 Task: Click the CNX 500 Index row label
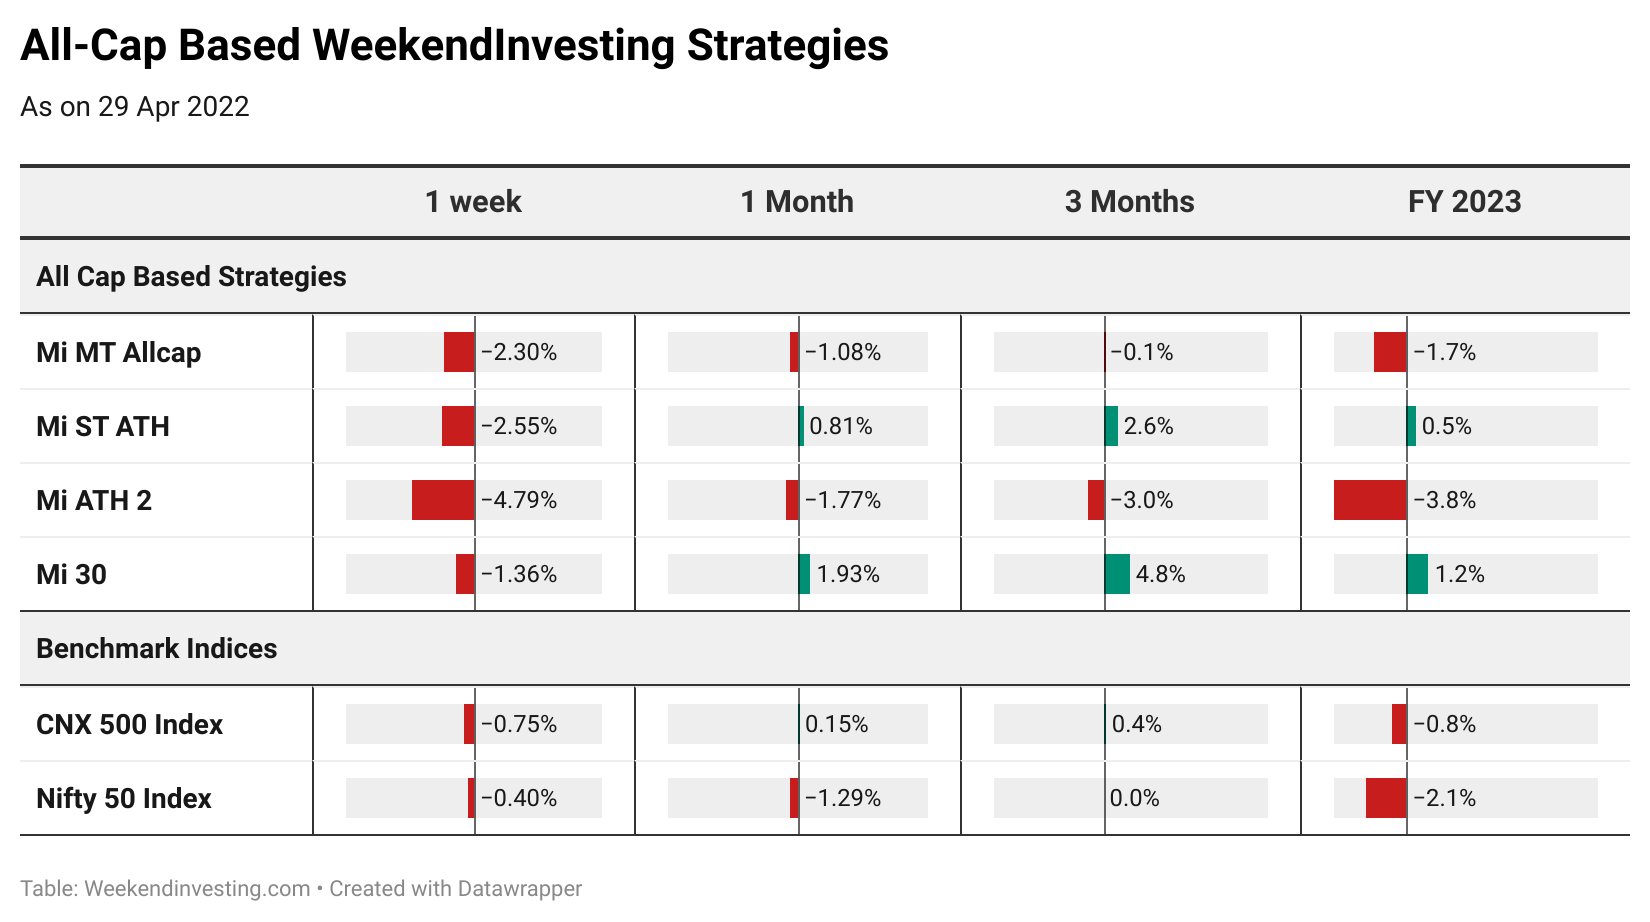click(130, 725)
